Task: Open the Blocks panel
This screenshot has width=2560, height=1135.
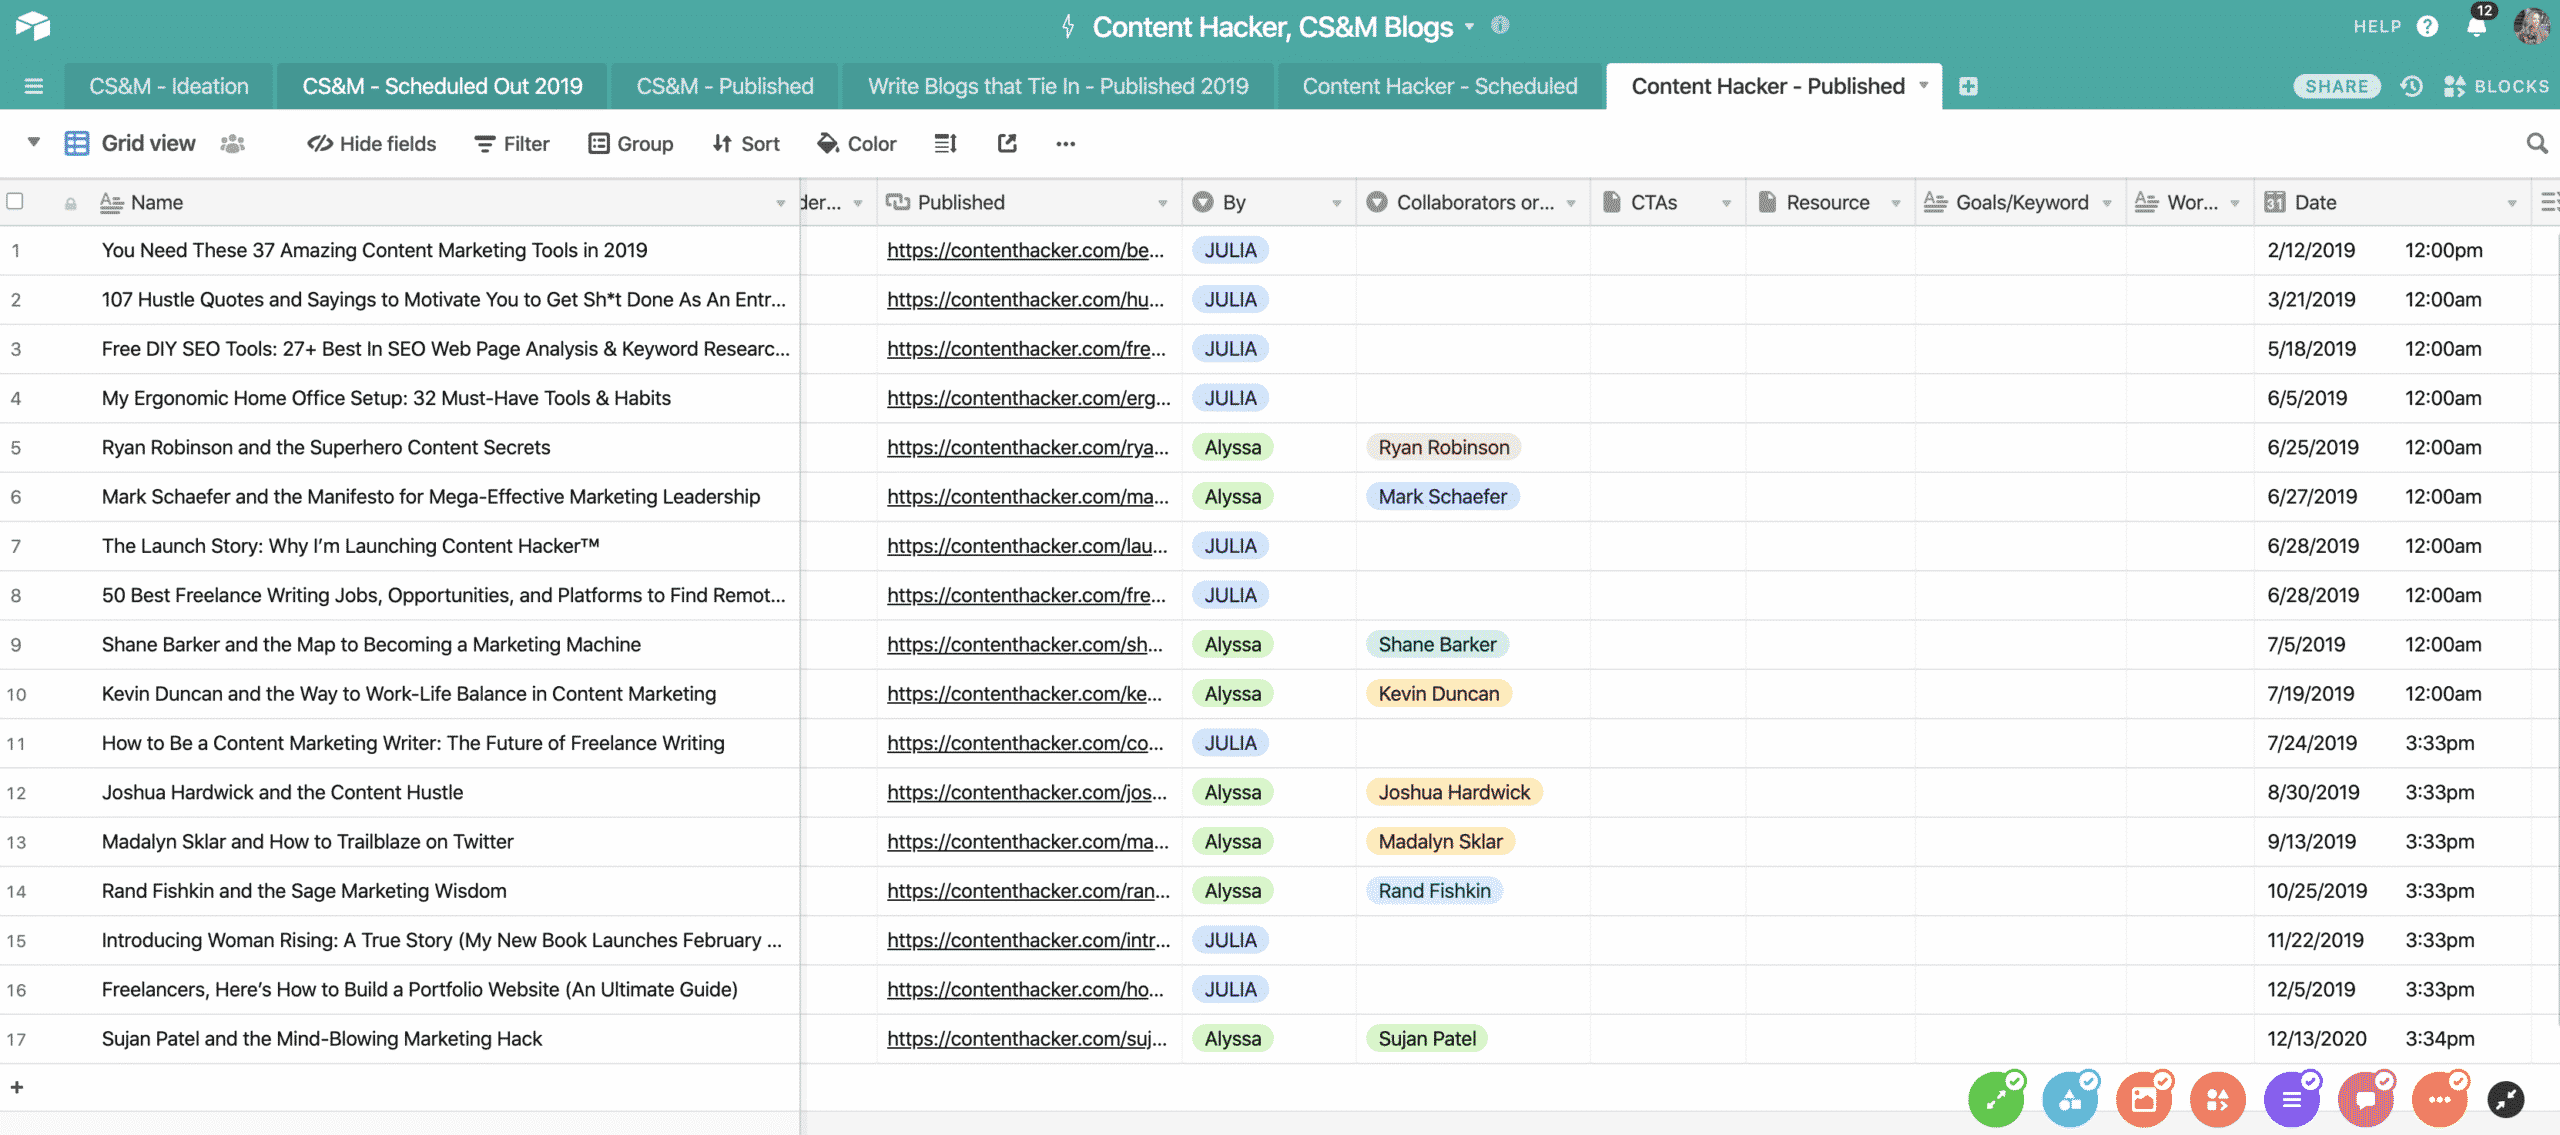Action: coord(2496,86)
